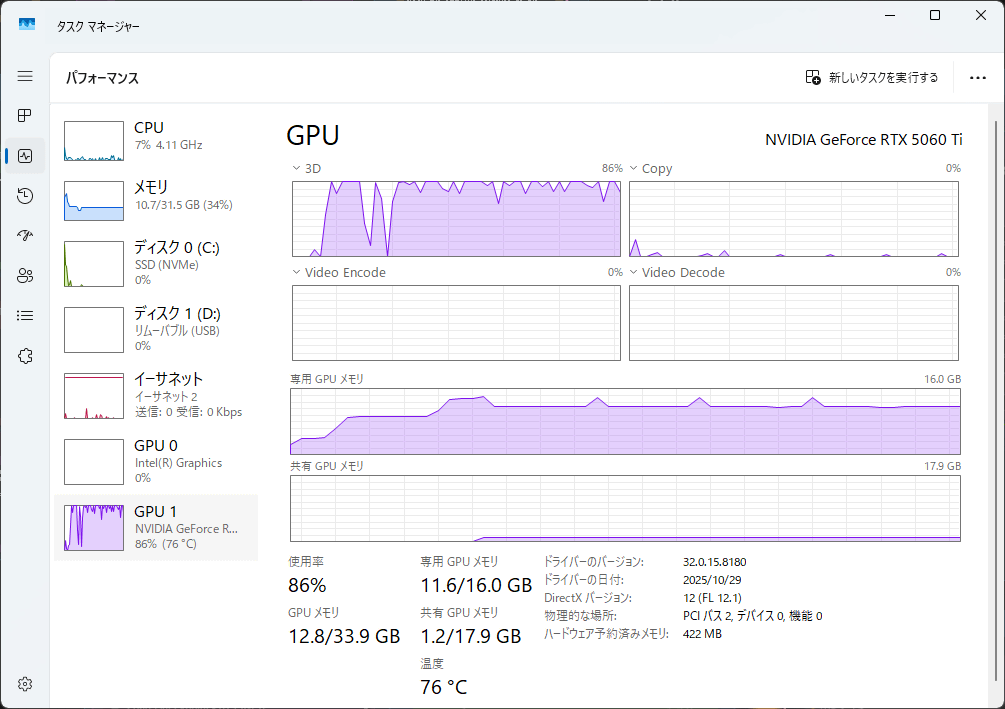
Task: Expand the 3D graph engine dropdown
Action: 307,169
